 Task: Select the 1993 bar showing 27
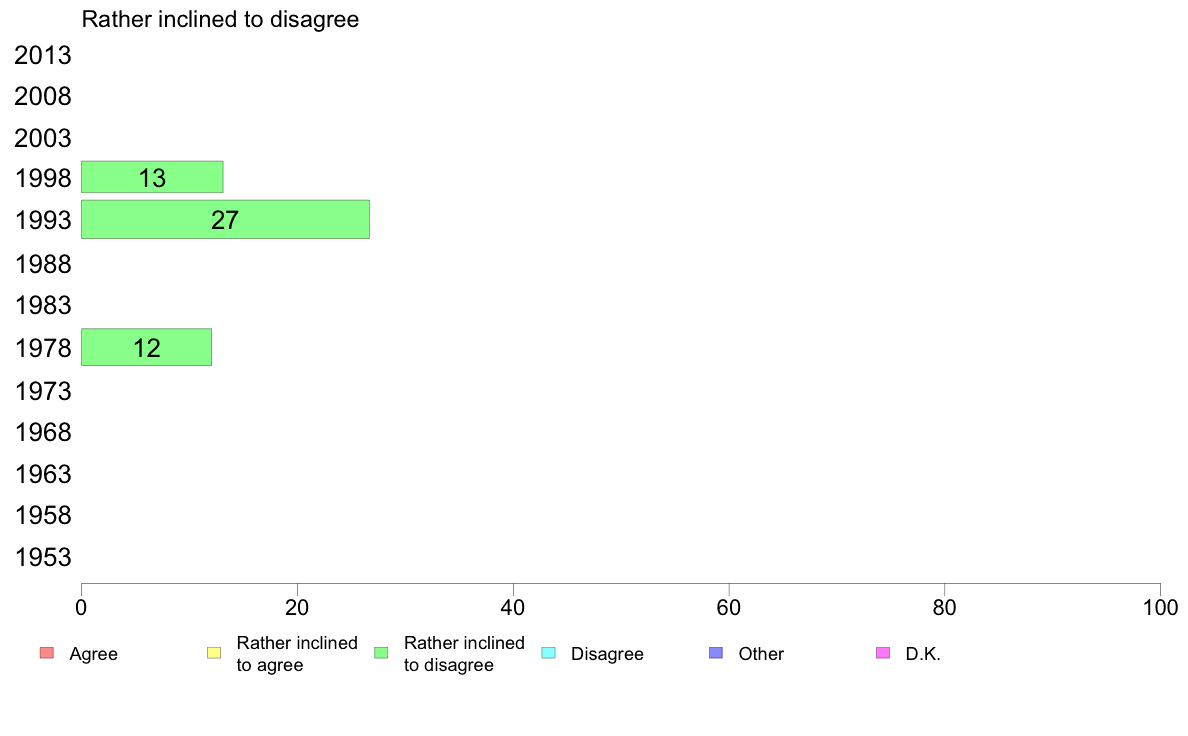(225, 220)
